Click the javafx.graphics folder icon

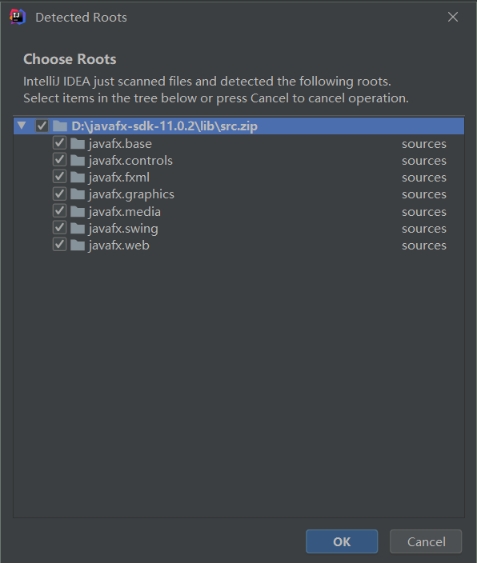(x=77, y=194)
